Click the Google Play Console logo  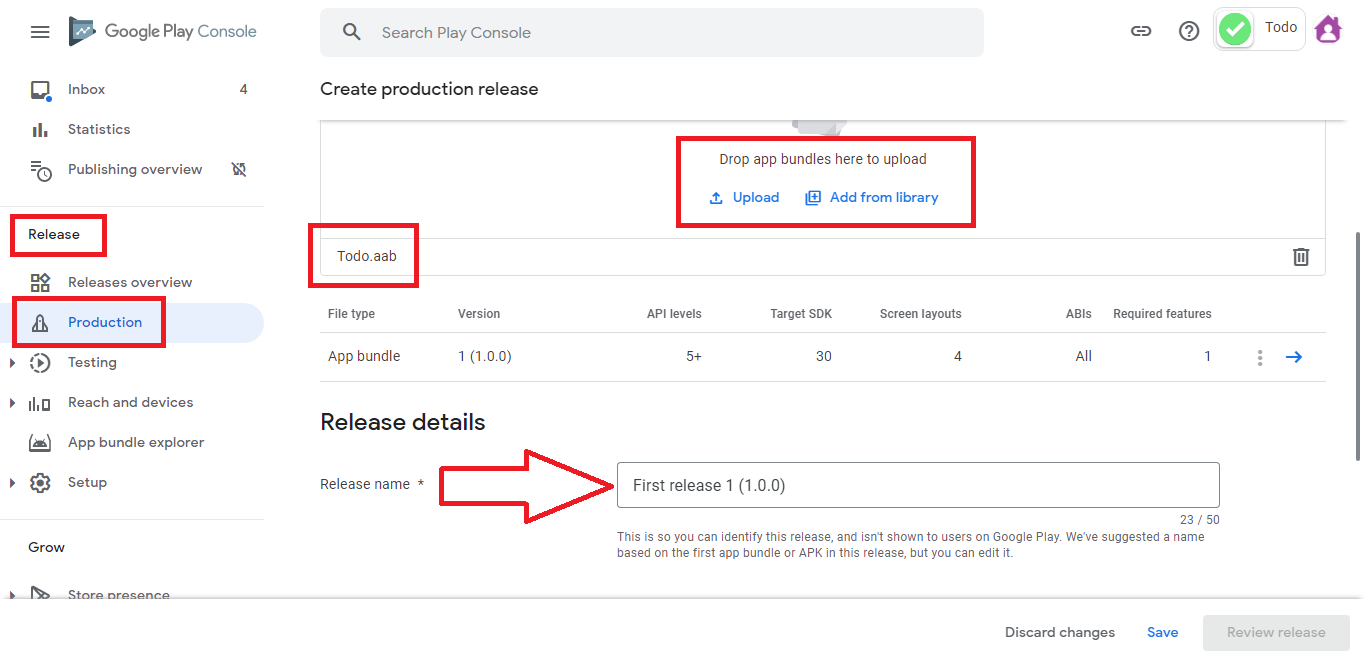[163, 31]
